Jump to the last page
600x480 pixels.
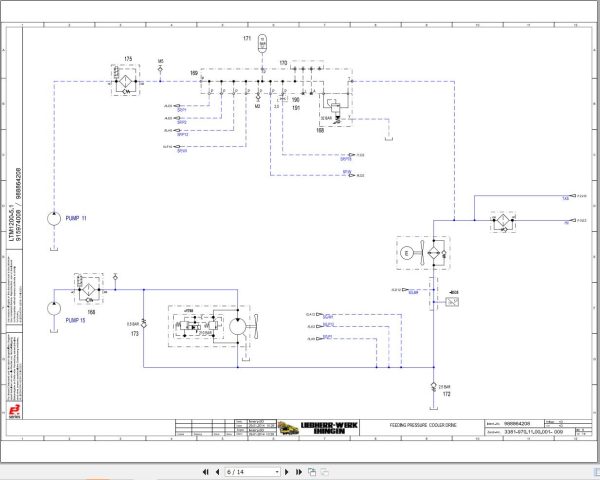pyautogui.click(x=299, y=472)
